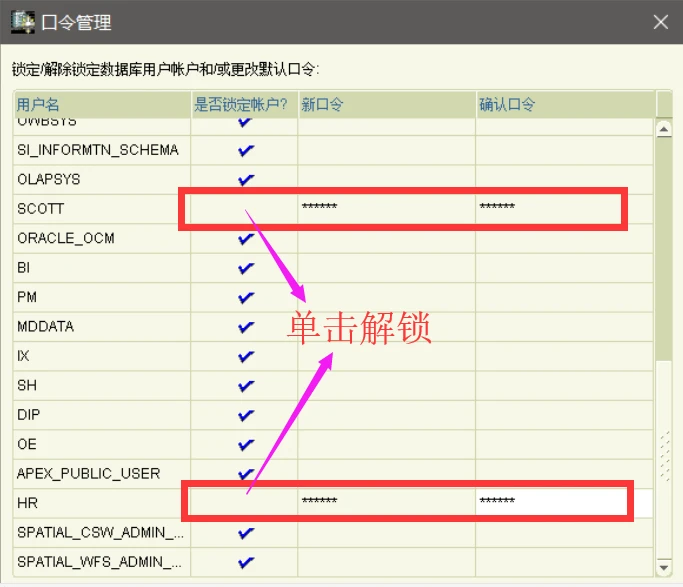Select the ORACLE_OCM user name
This screenshot has height=587, width=683.
tap(66, 238)
